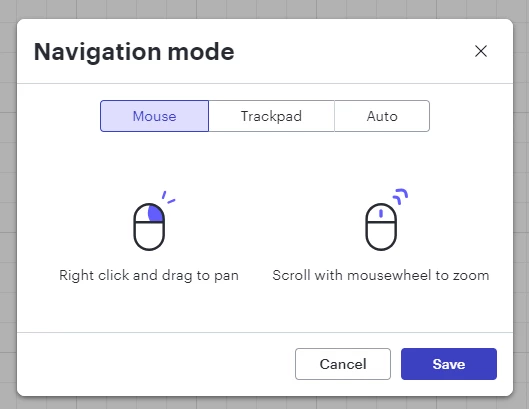
Task: Click the right-click pan mouse icon
Action: [154, 220]
